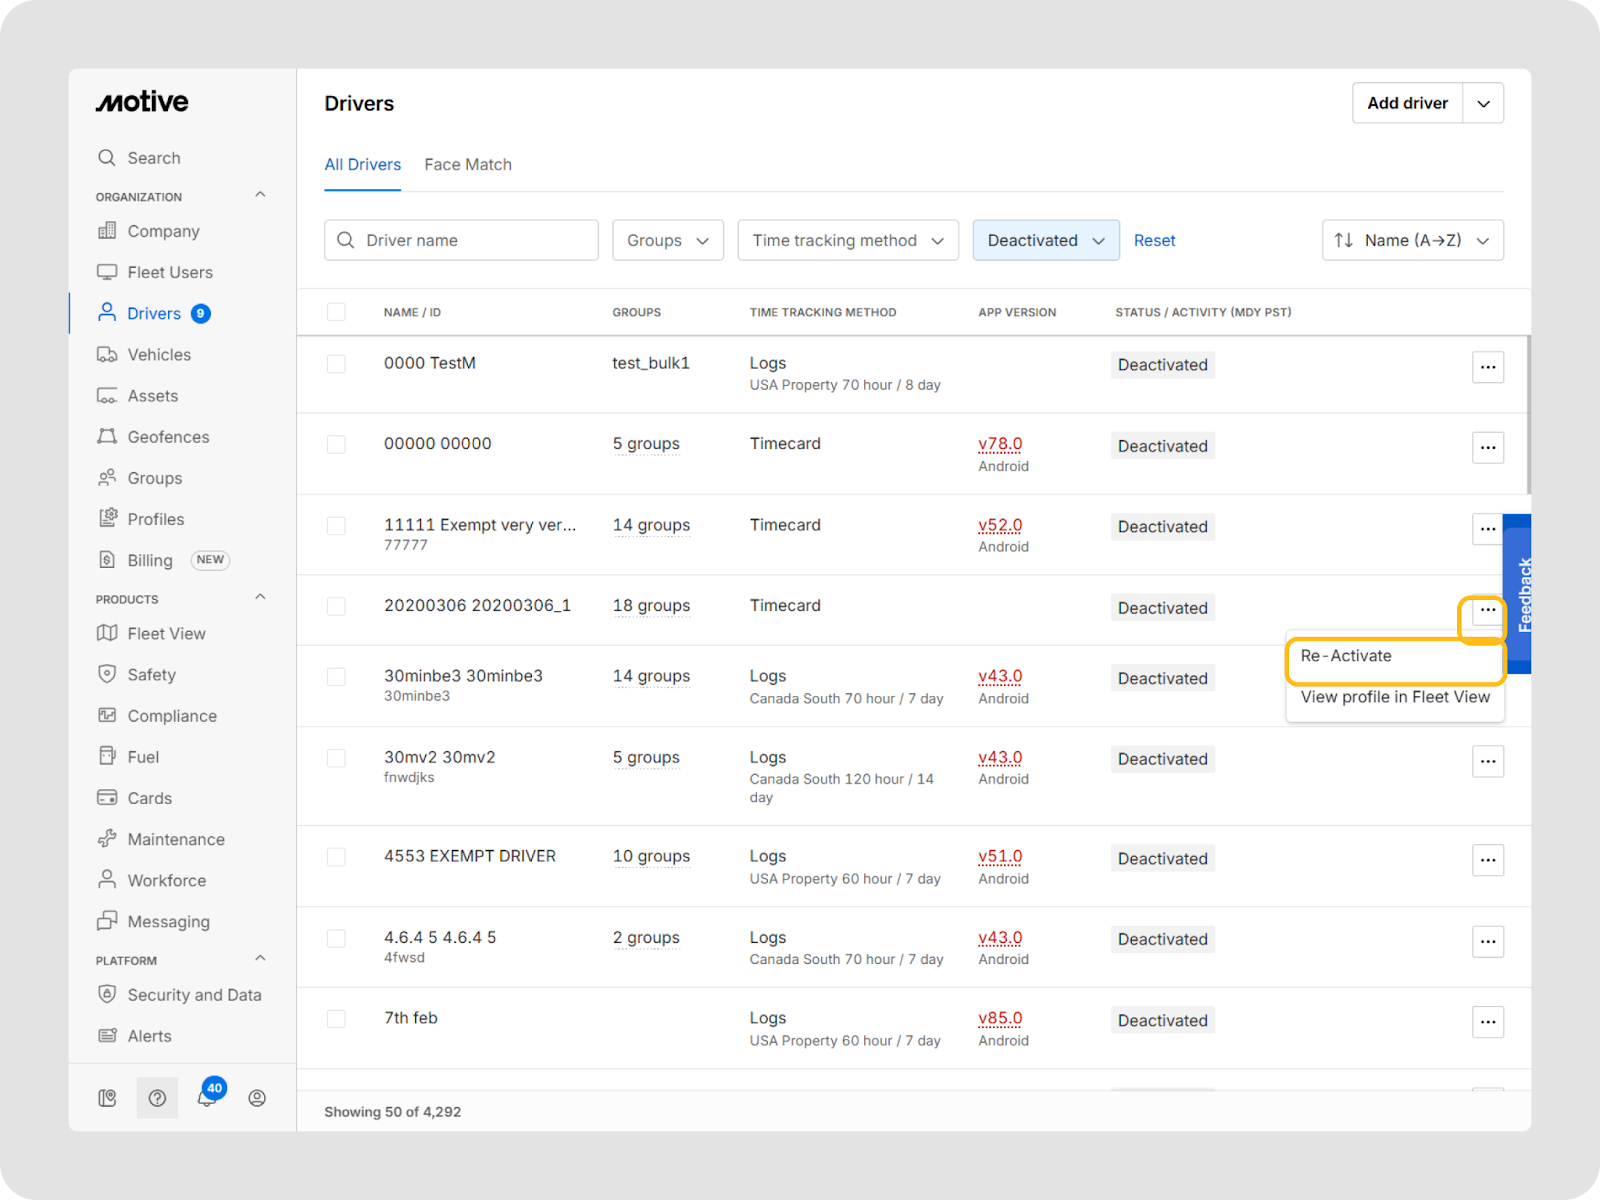Click the help question mark icon

click(x=157, y=1098)
